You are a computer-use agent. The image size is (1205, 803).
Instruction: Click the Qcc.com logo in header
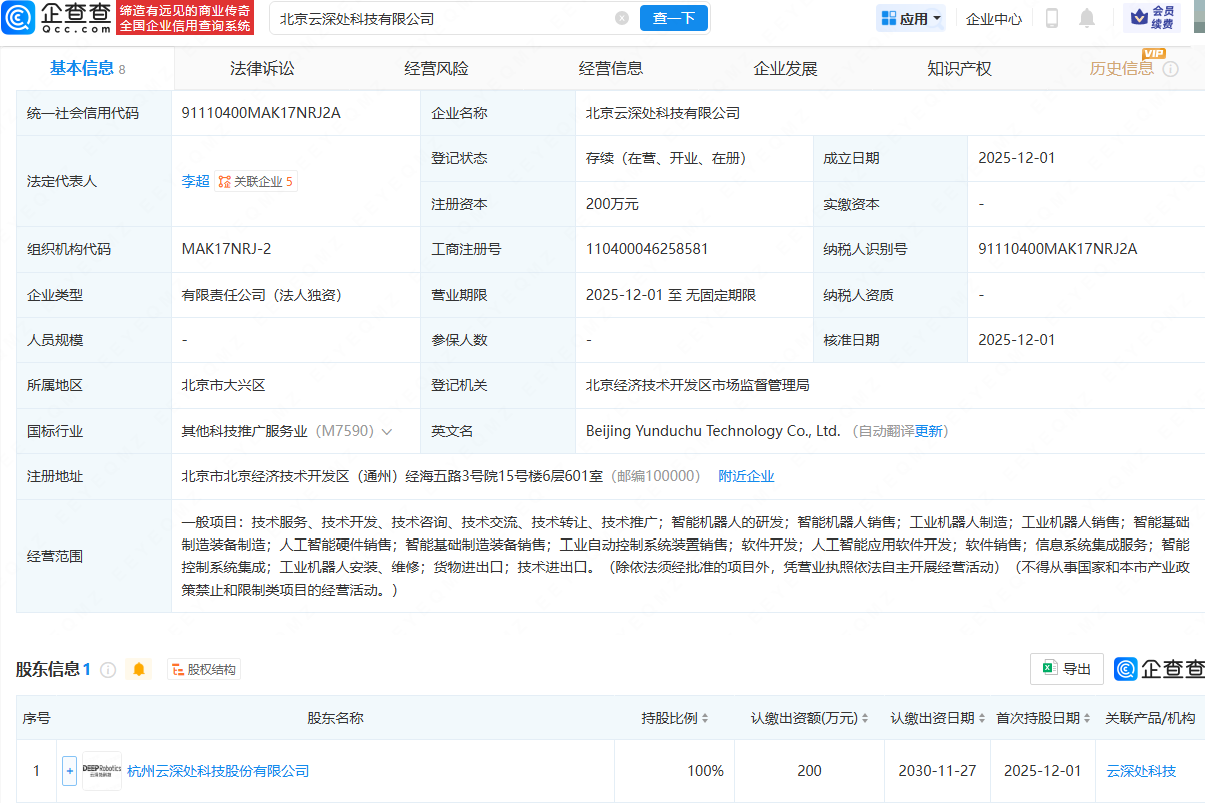[57, 18]
